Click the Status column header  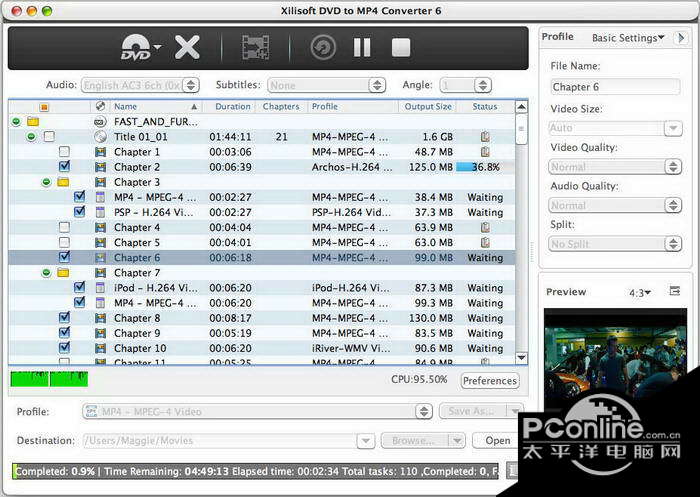pos(485,106)
